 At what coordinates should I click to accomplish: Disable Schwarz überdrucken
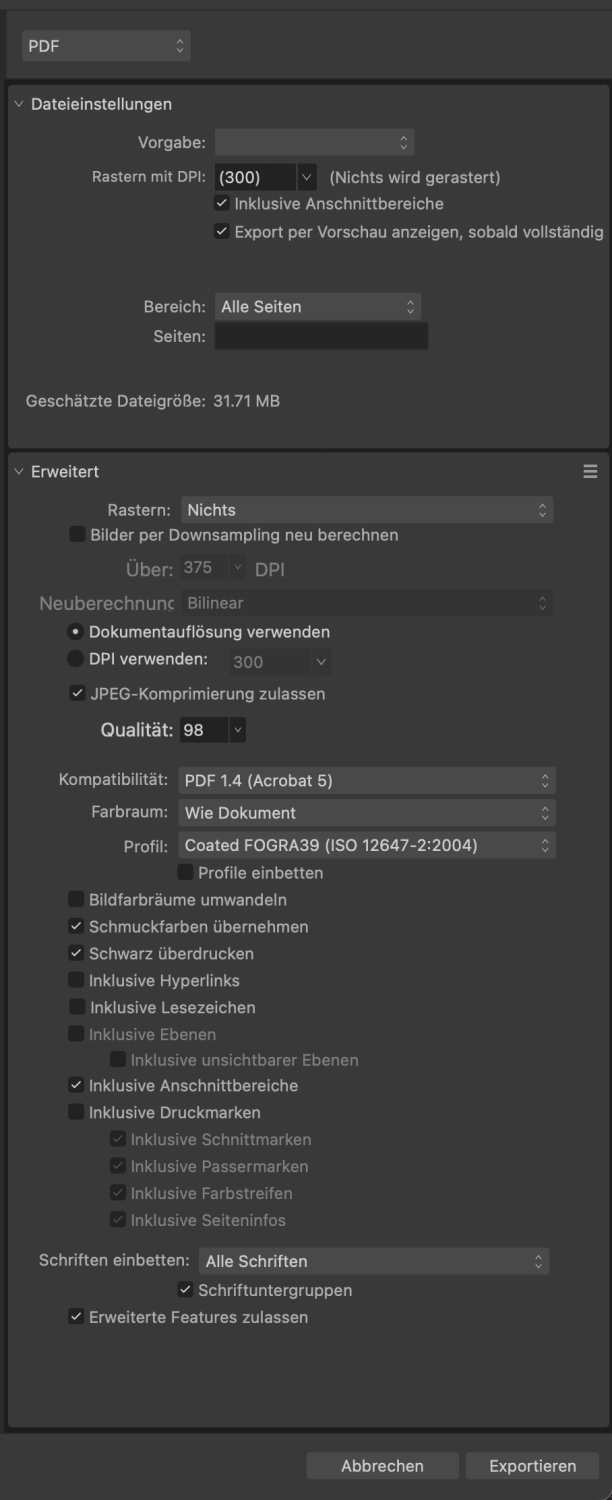(75, 953)
